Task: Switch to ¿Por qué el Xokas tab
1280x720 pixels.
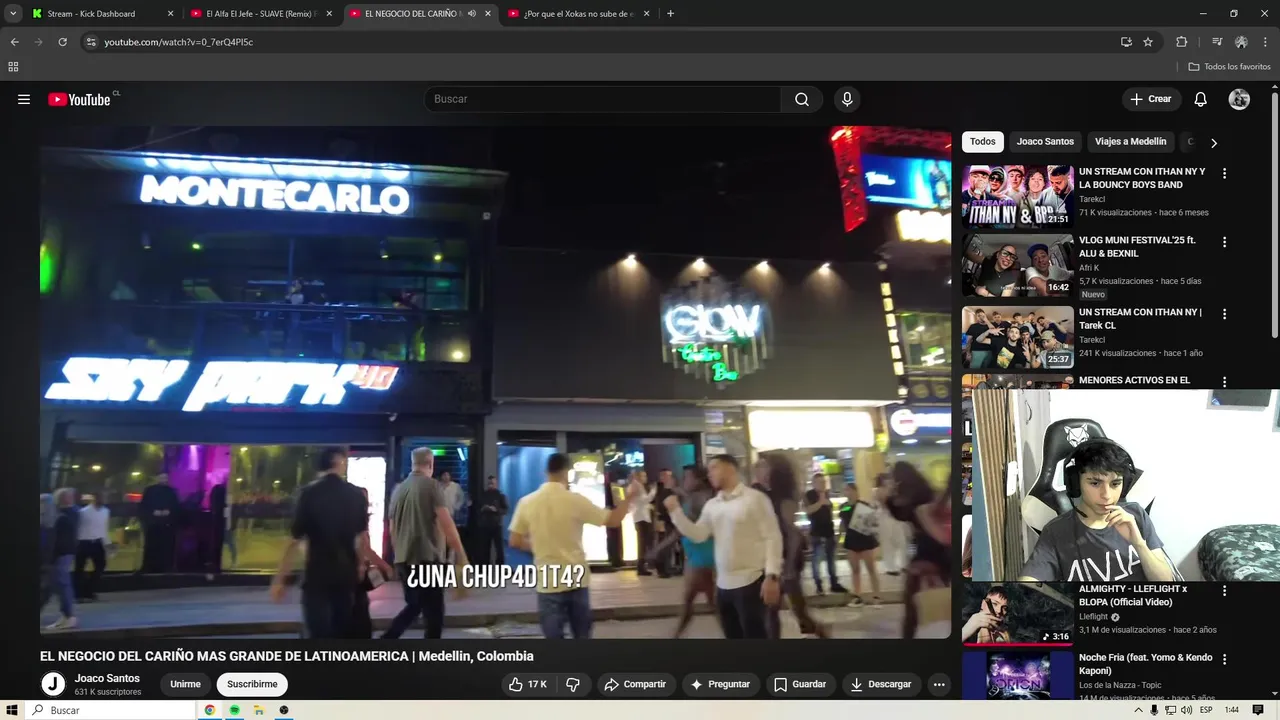Action: (x=580, y=14)
